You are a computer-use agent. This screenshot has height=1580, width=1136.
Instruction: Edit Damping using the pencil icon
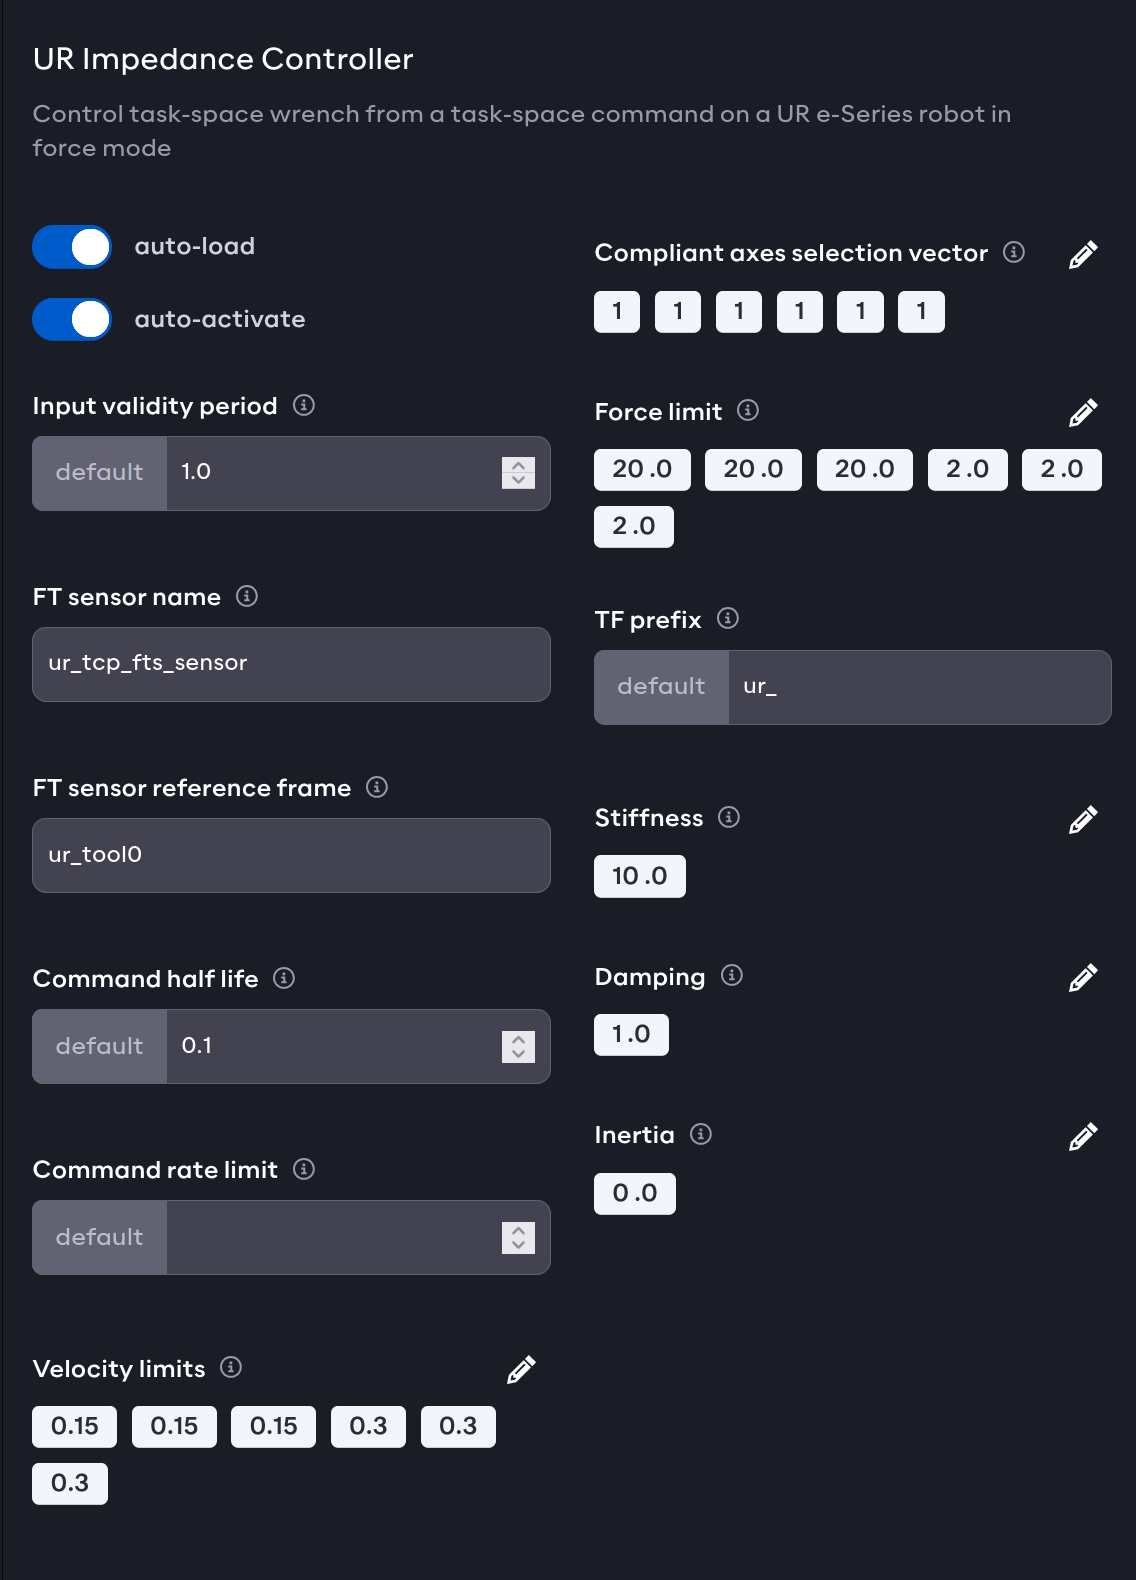1083,978
